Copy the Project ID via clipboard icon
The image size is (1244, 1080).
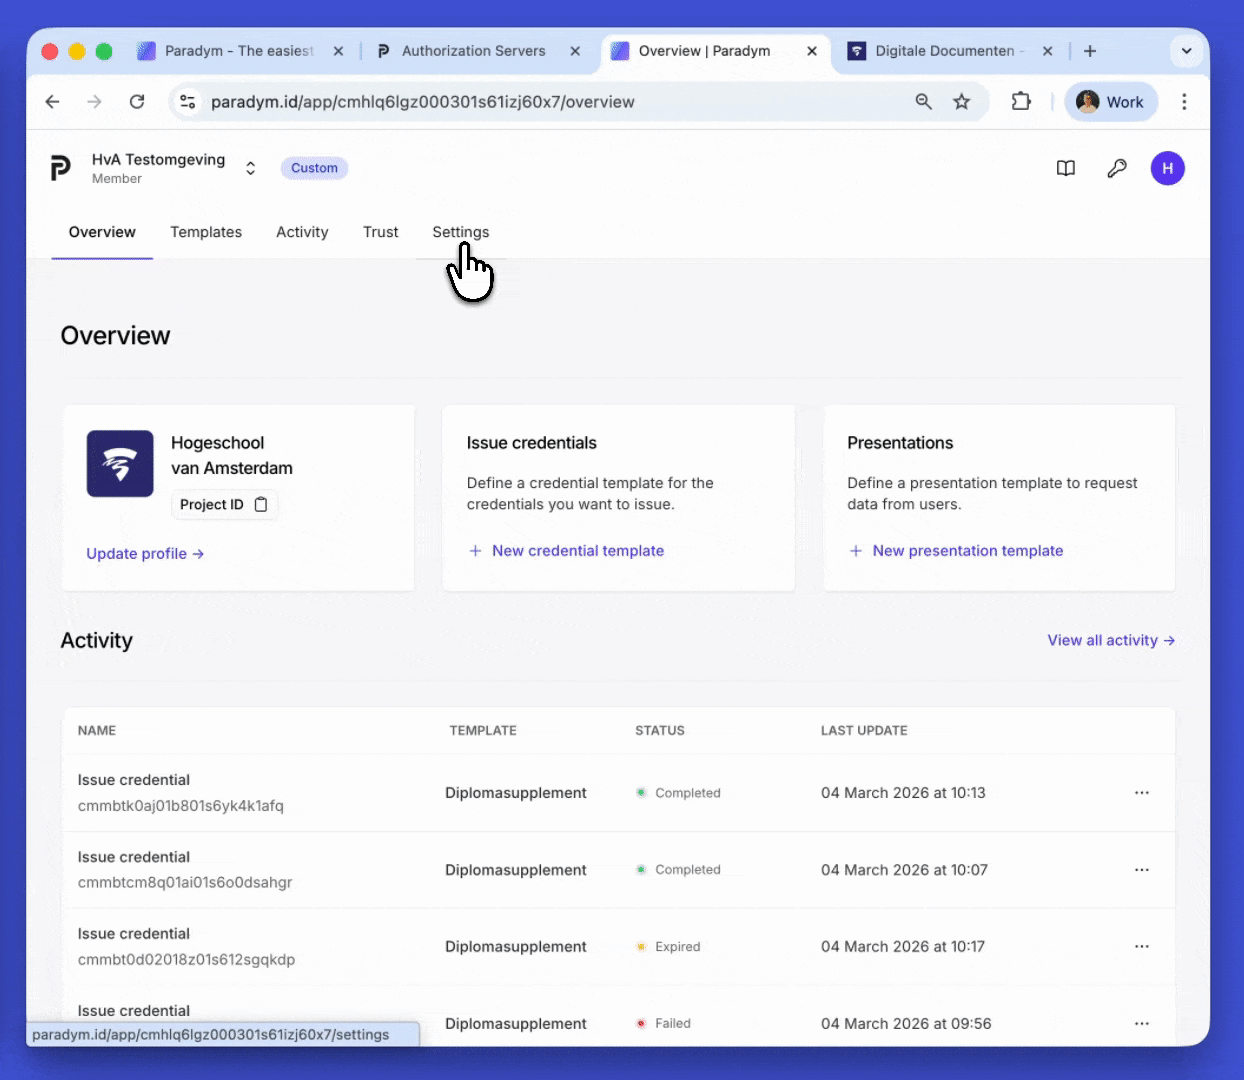point(261,504)
